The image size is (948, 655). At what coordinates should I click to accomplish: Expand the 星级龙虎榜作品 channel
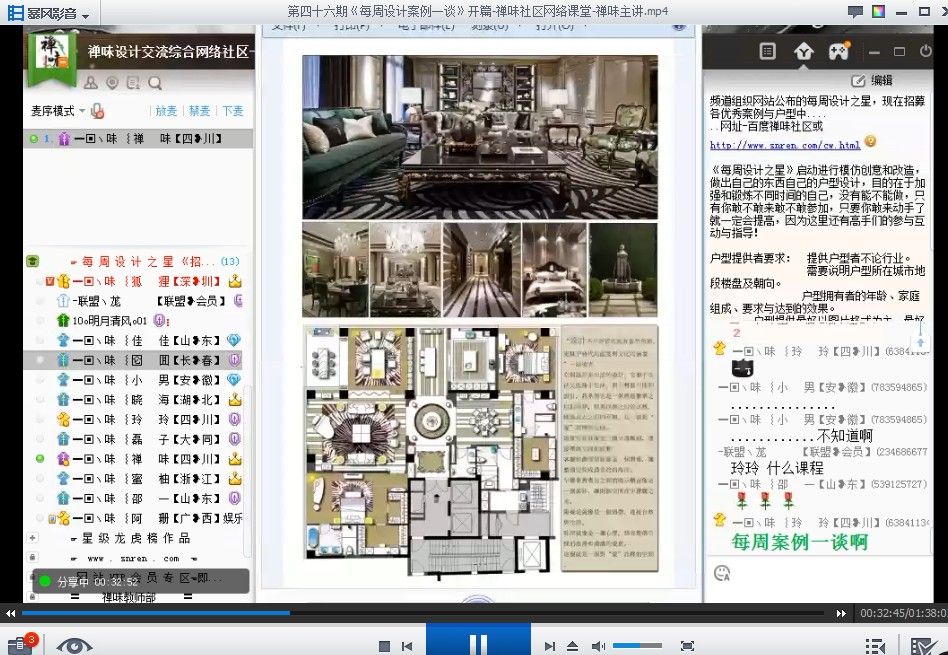click(x=33, y=538)
